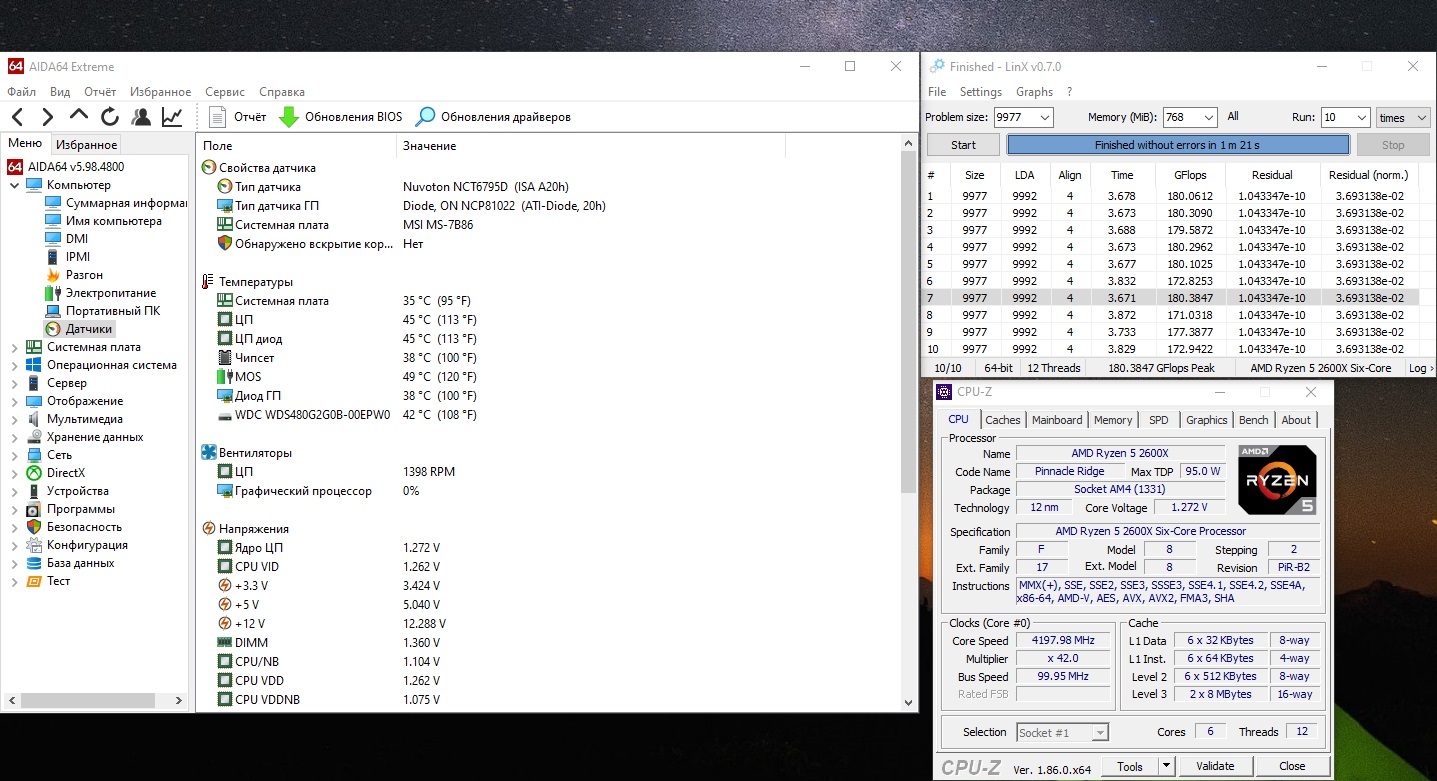
Task: Open the Tools dropdown arrow in CPU-Z
Action: 1165,767
